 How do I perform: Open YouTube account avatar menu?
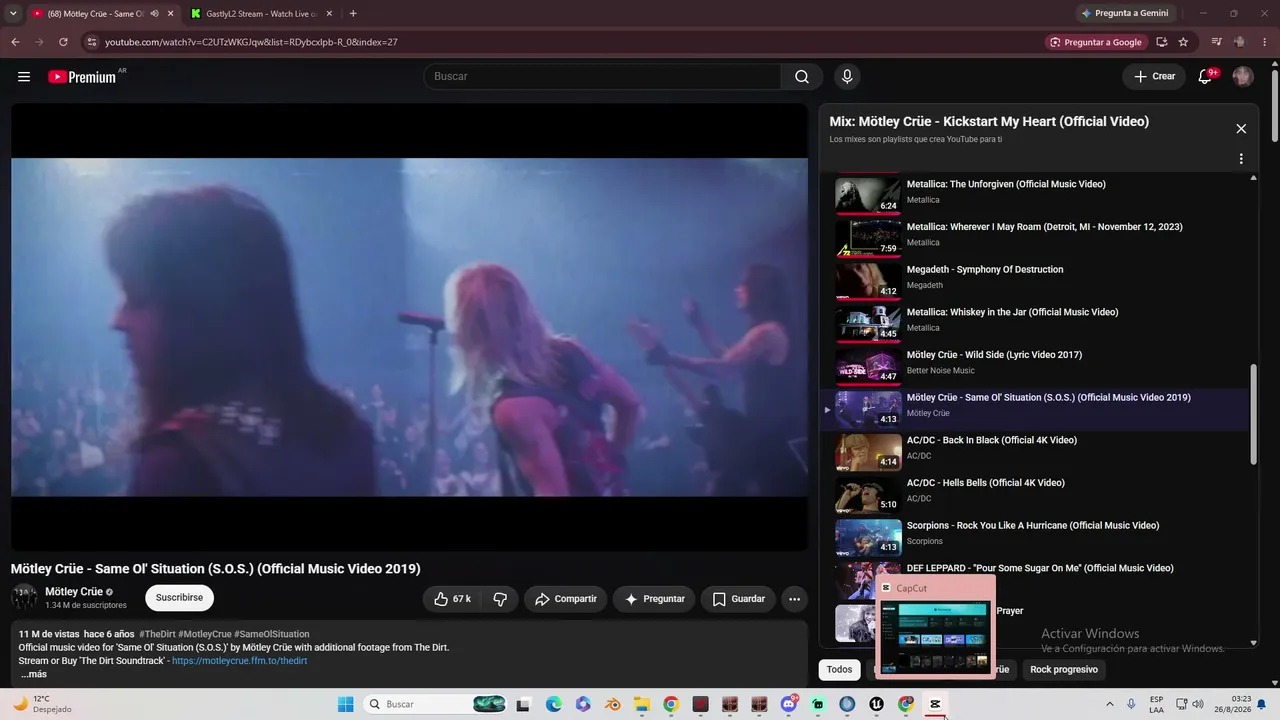[1243, 77]
